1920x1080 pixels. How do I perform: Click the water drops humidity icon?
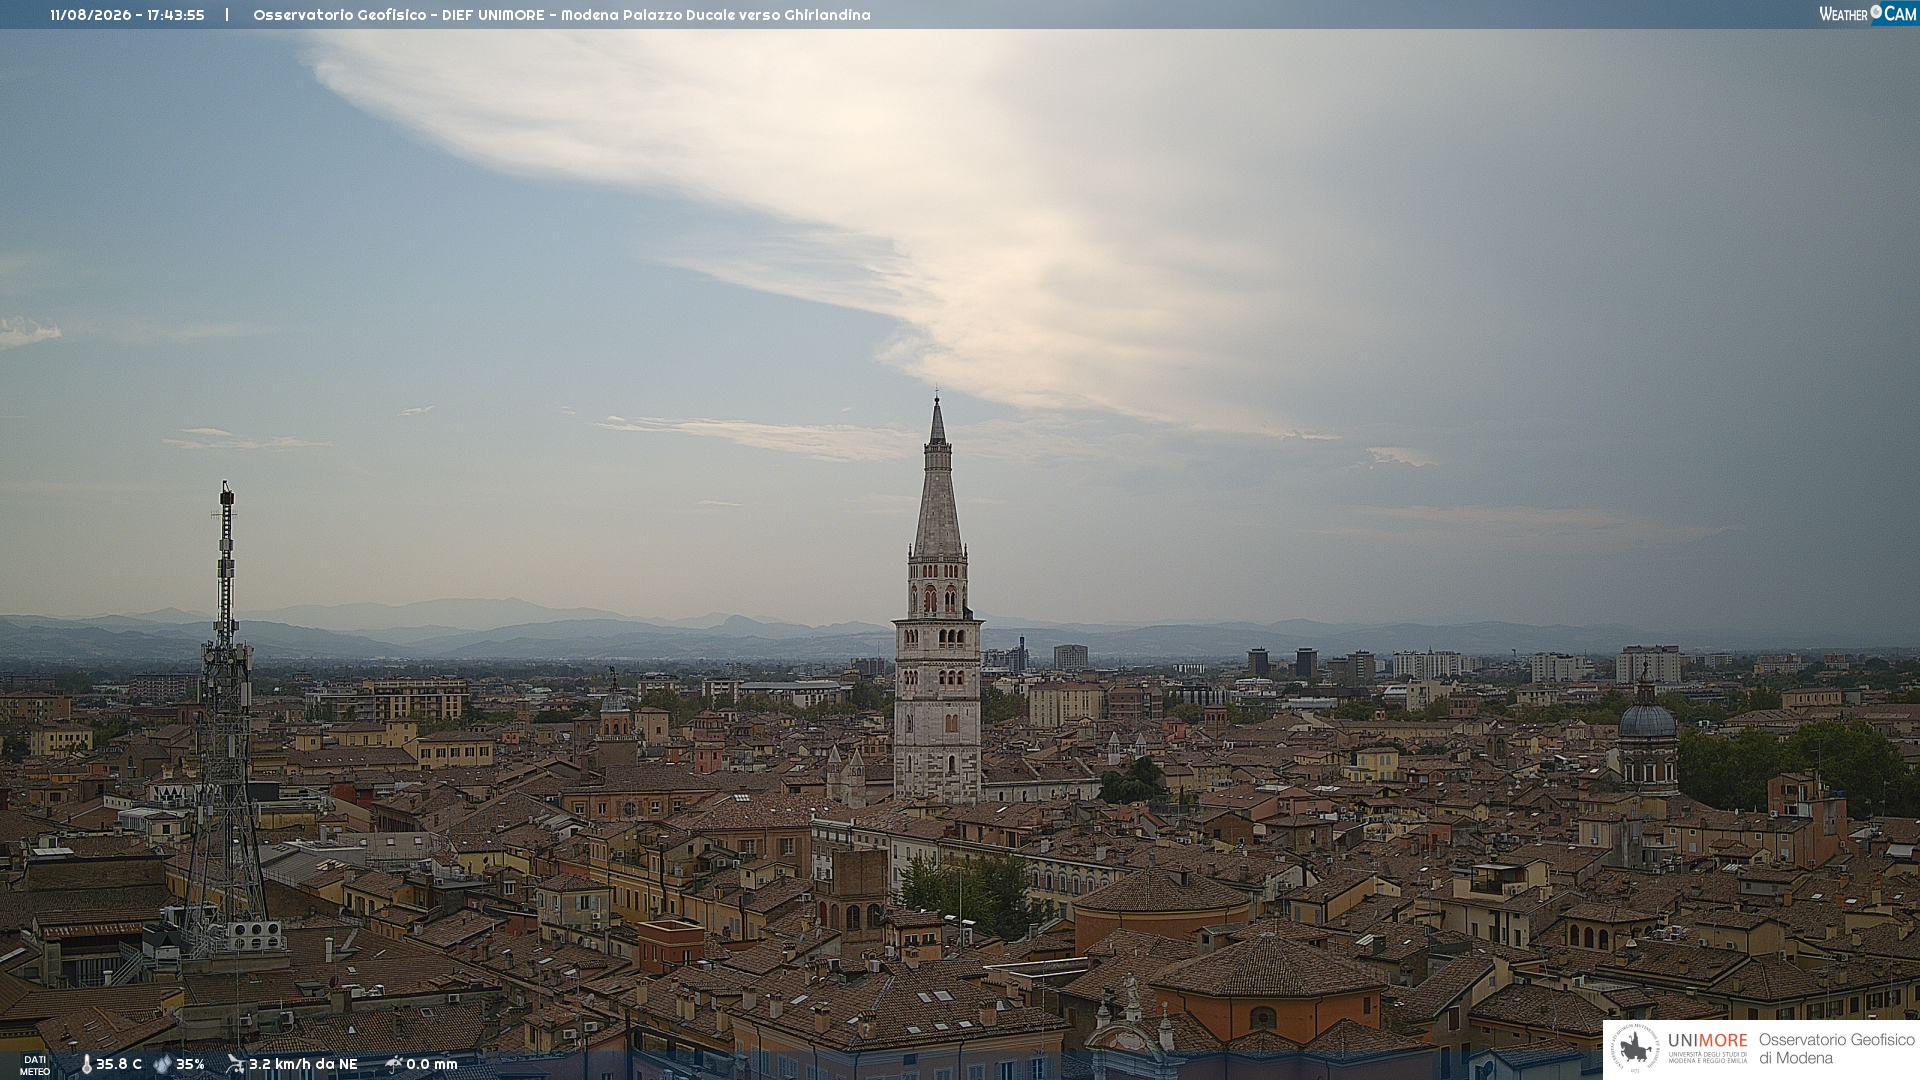[x=163, y=1064]
